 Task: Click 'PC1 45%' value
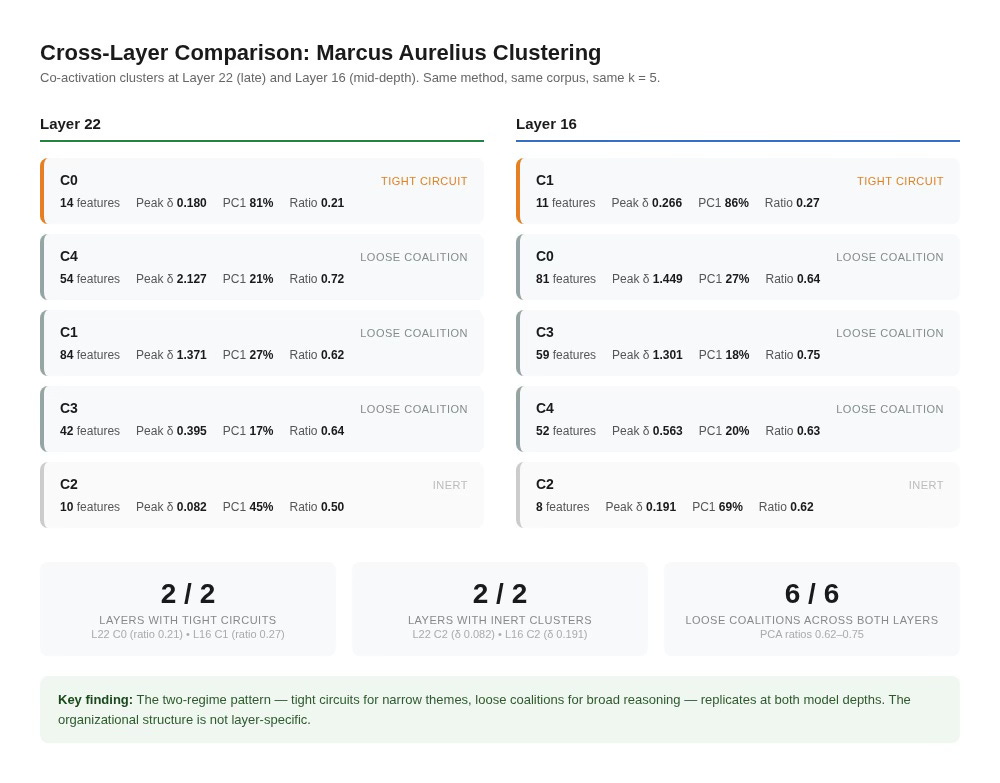[x=247, y=506]
